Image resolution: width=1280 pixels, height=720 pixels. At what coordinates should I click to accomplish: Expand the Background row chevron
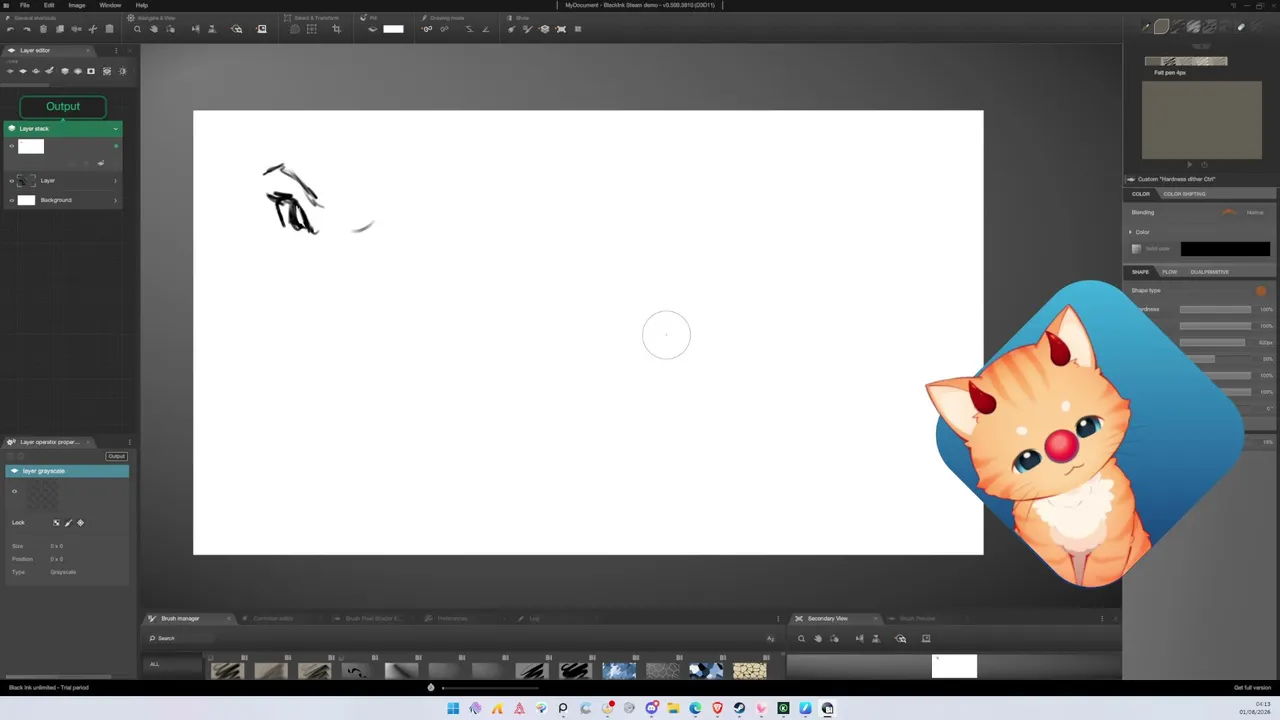coord(115,200)
